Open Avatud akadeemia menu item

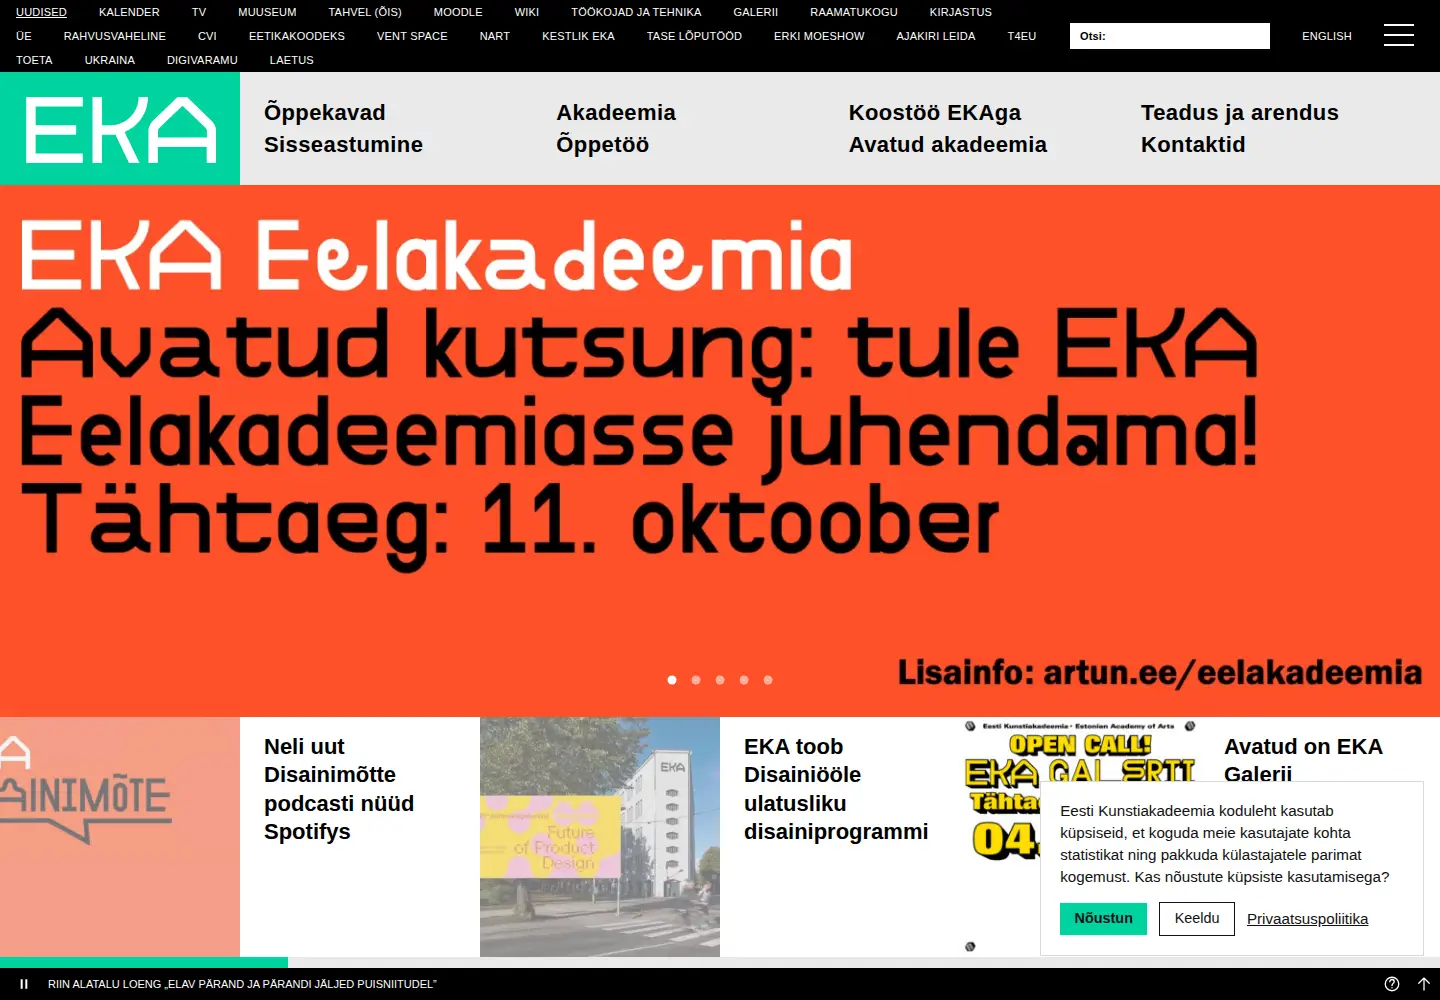pyautogui.click(x=948, y=145)
